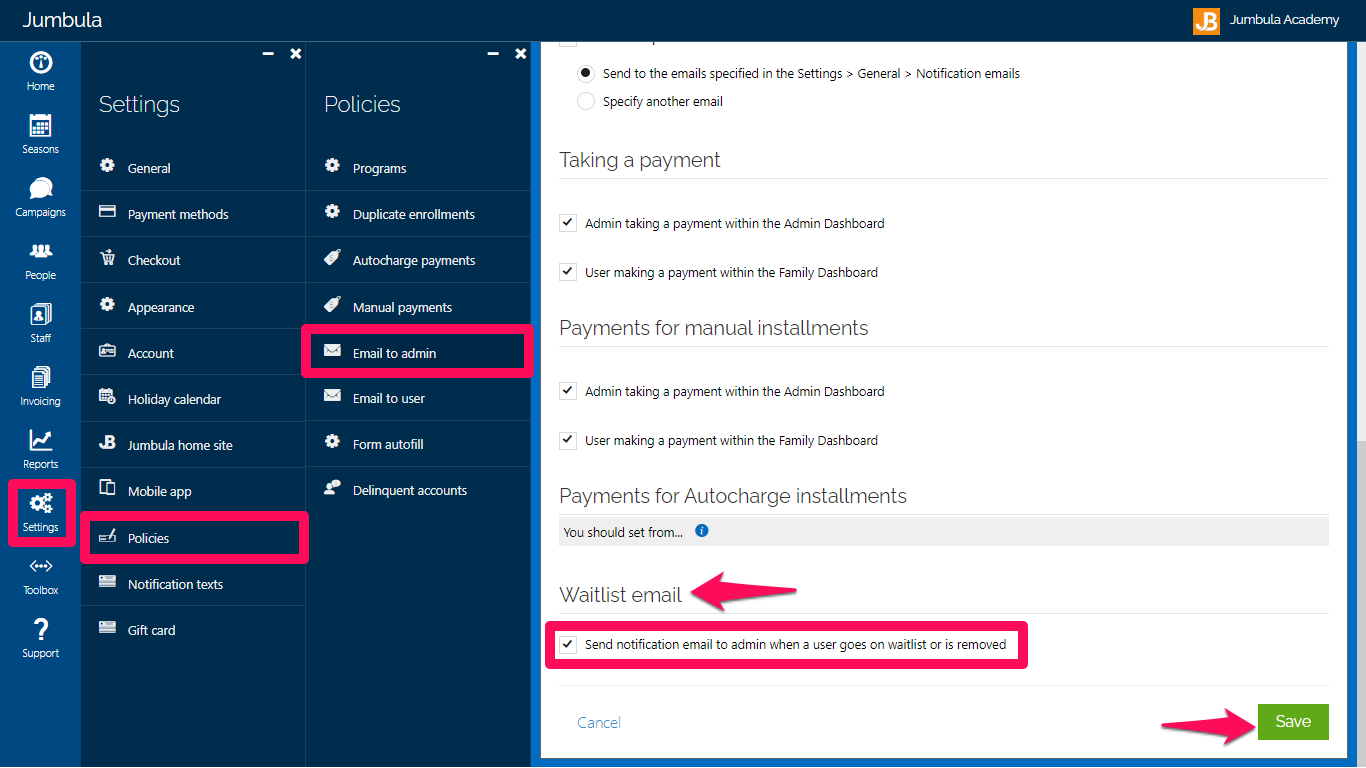Click the card icon next to Payment methods

point(107,213)
